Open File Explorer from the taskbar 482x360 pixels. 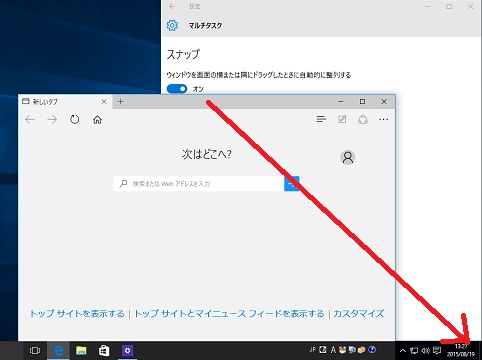[81, 350]
